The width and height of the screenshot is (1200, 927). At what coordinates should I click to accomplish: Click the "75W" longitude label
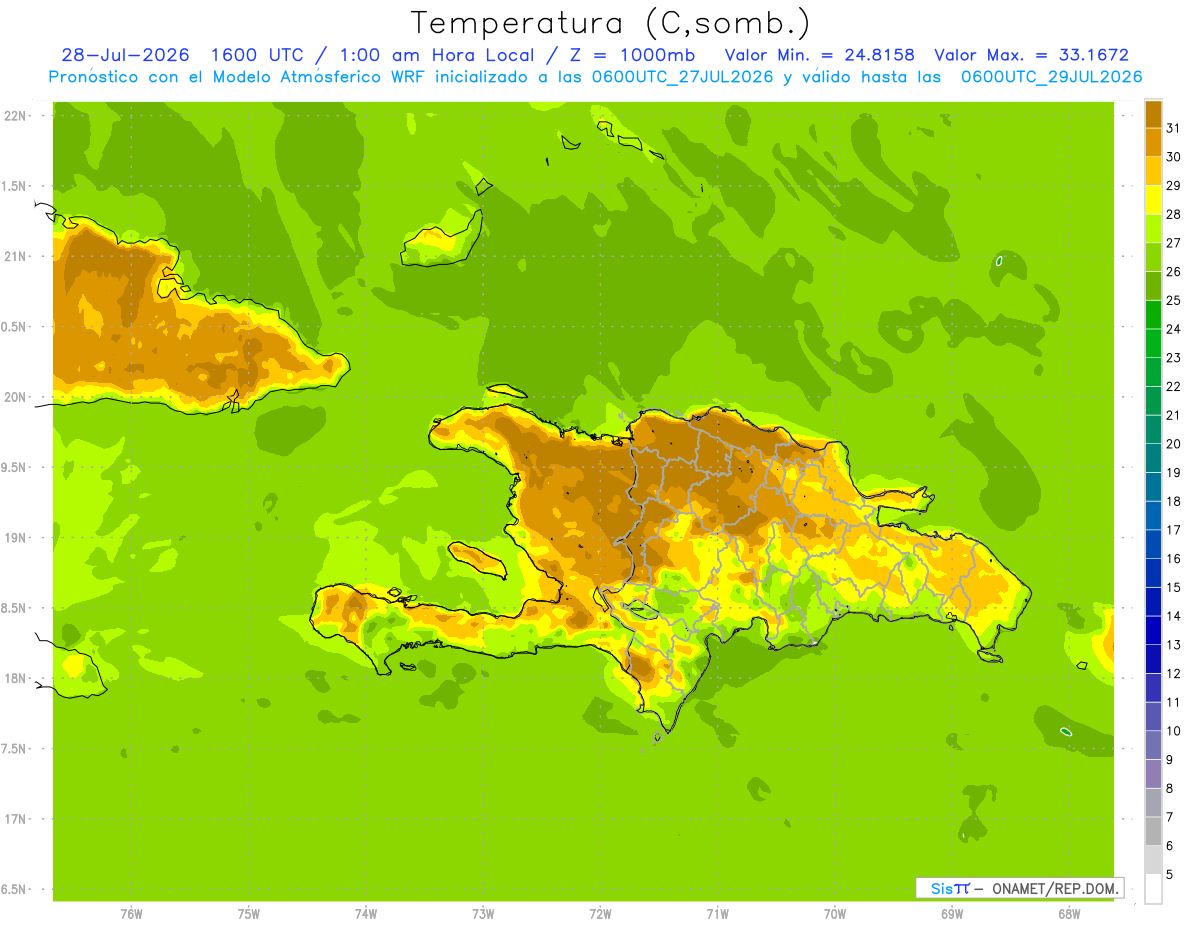pyautogui.click(x=249, y=914)
